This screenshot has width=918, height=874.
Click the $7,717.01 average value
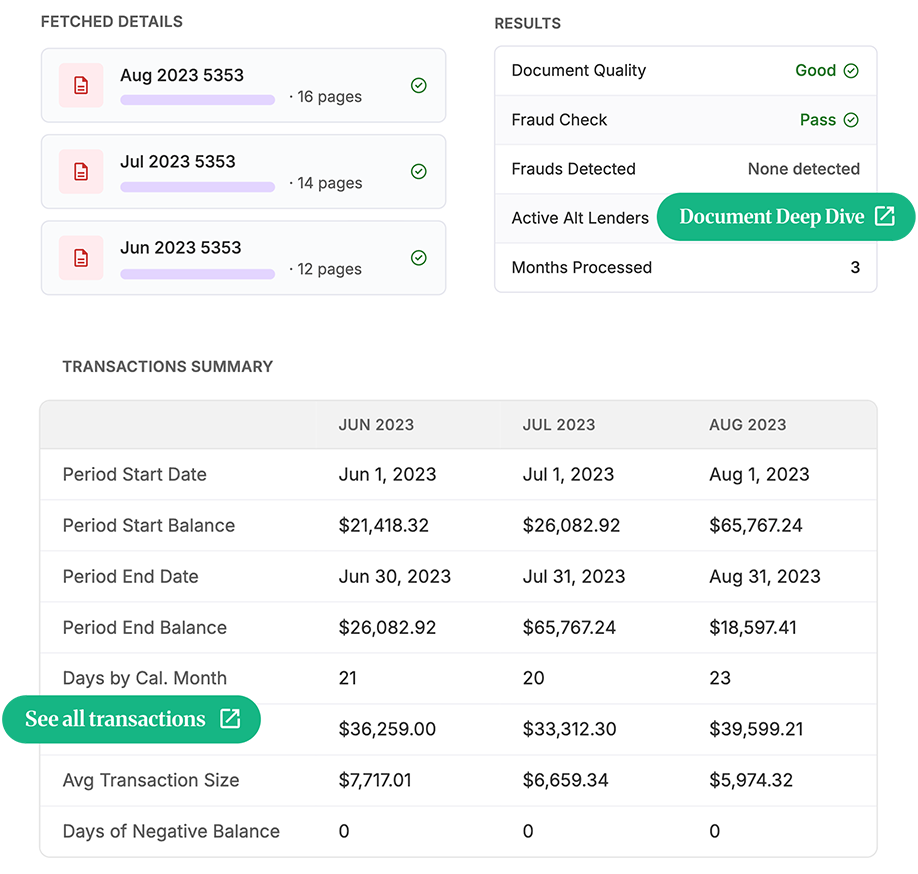[375, 780]
